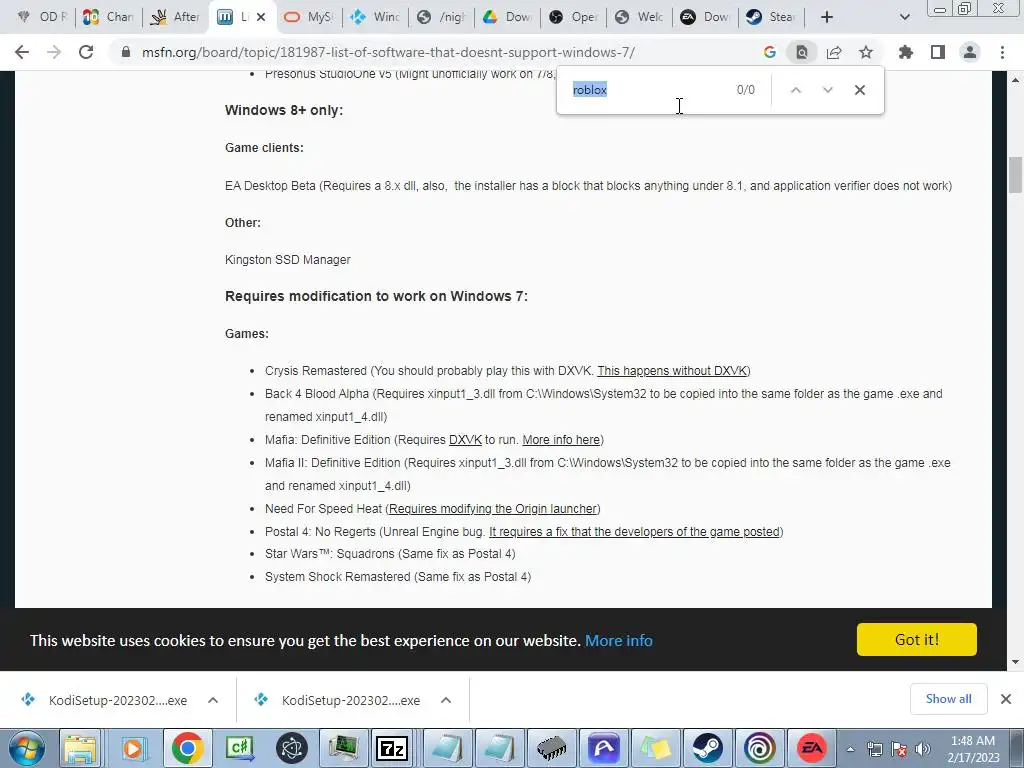1024x768 pixels.
Task: Open a new browser tab
Action: pyautogui.click(x=827, y=17)
